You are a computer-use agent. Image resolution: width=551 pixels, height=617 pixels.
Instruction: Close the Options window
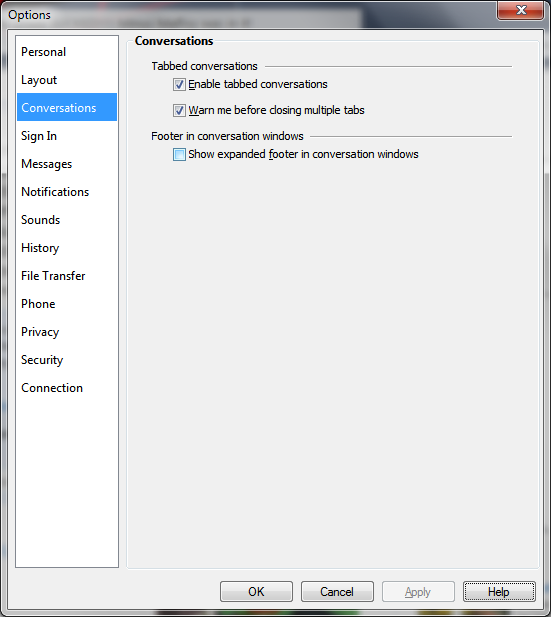(521, 10)
